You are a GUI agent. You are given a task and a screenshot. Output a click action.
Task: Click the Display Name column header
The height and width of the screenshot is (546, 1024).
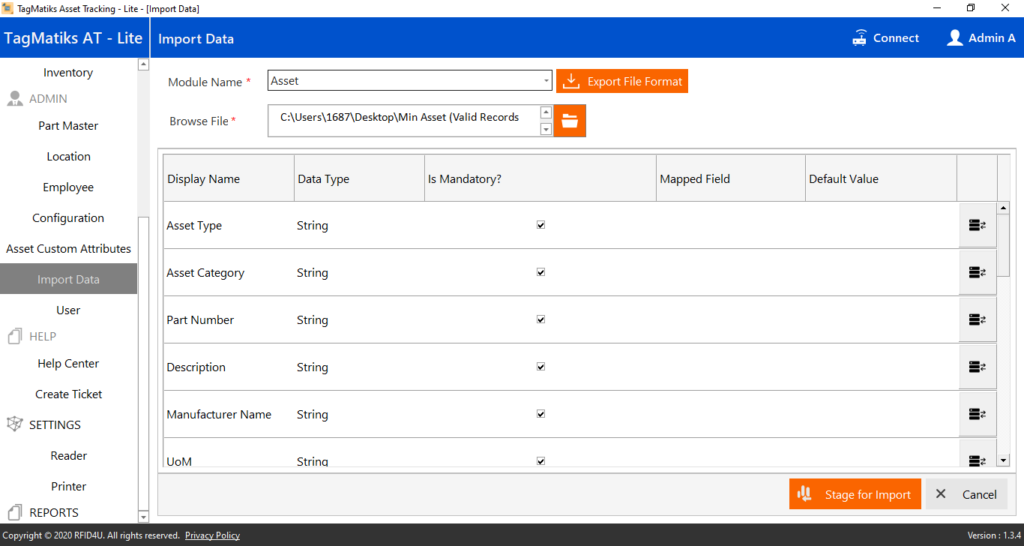point(229,178)
